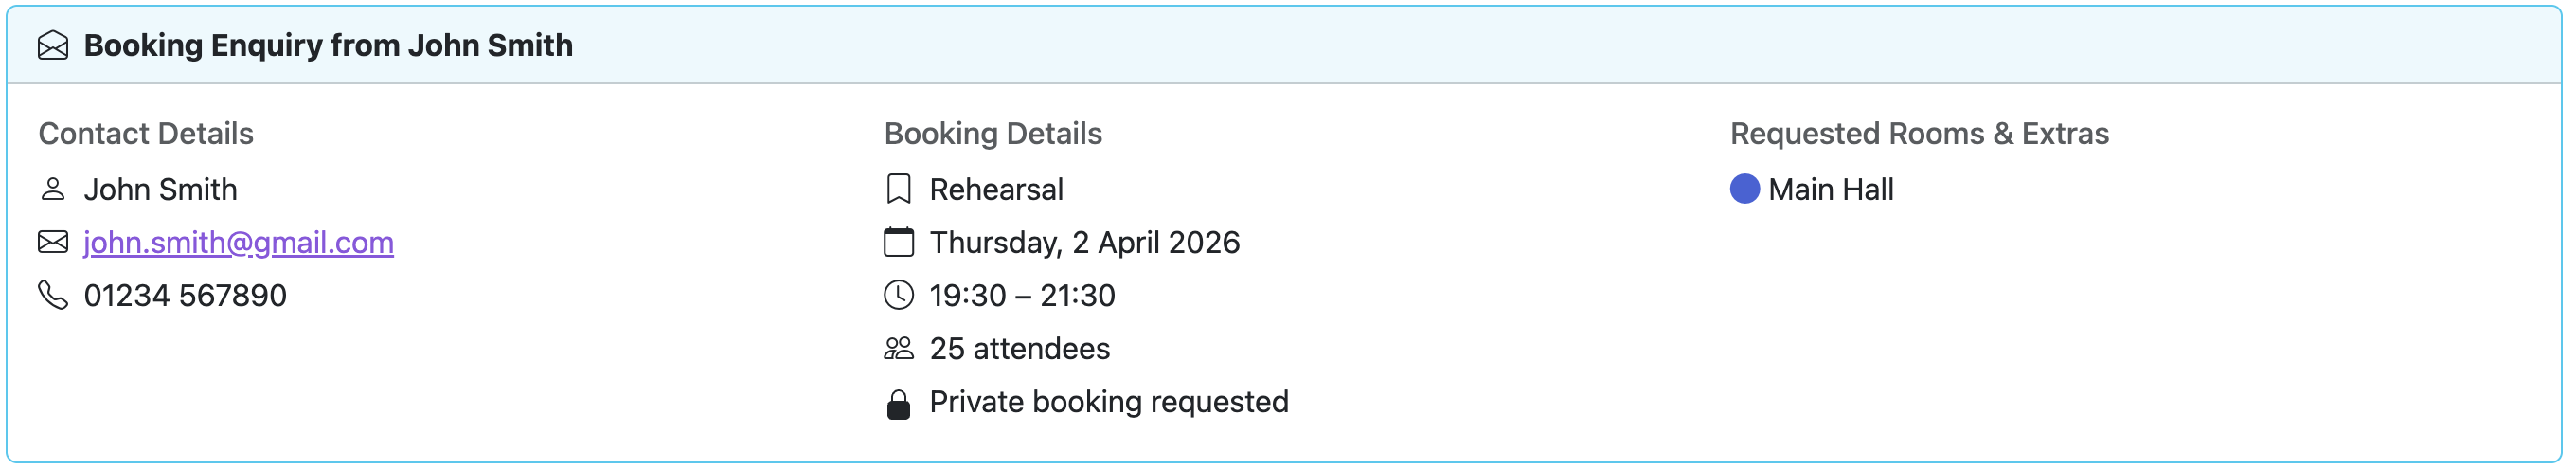The width and height of the screenshot is (2576, 470).
Task: Click the people icon beside 25 attendees
Action: (x=898, y=348)
